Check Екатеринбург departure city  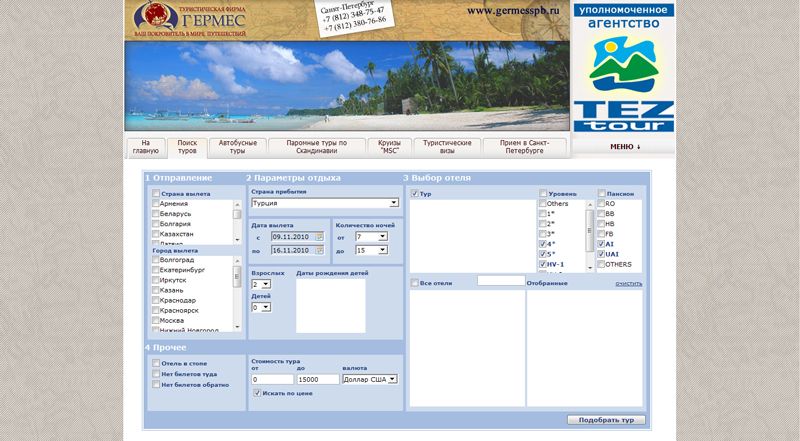[156, 270]
